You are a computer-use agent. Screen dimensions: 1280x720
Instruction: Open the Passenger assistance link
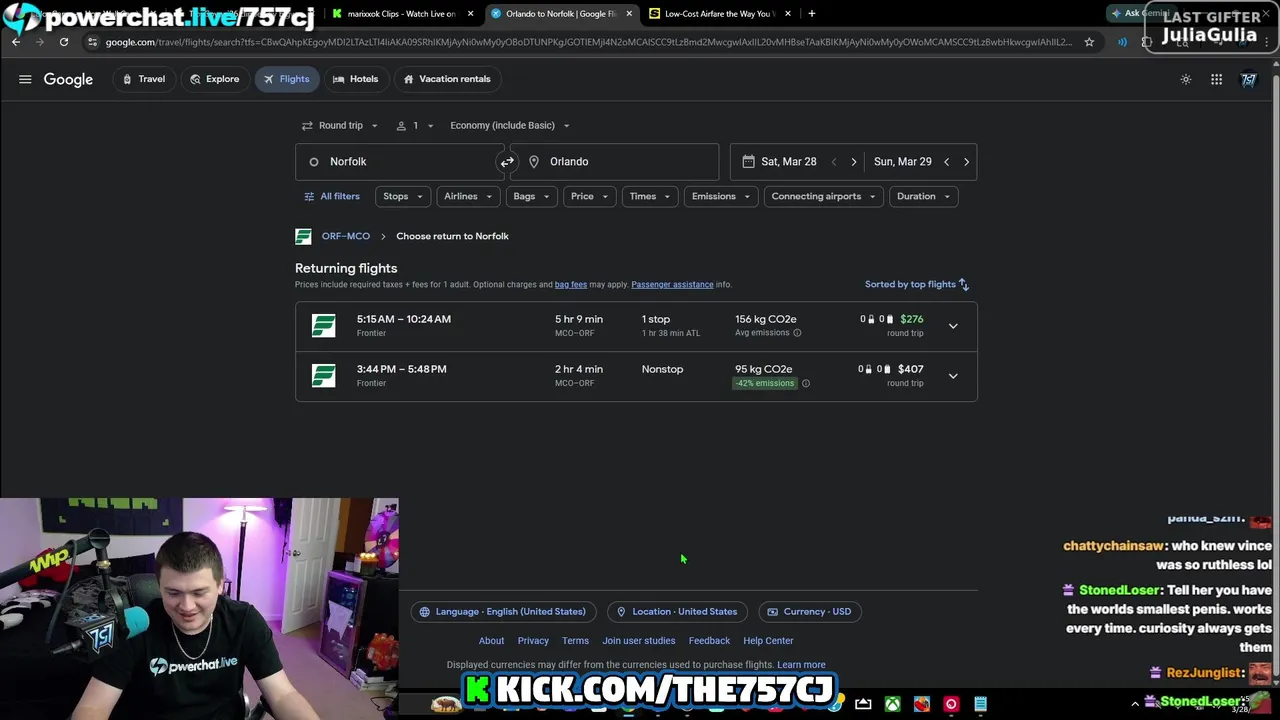coord(672,285)
